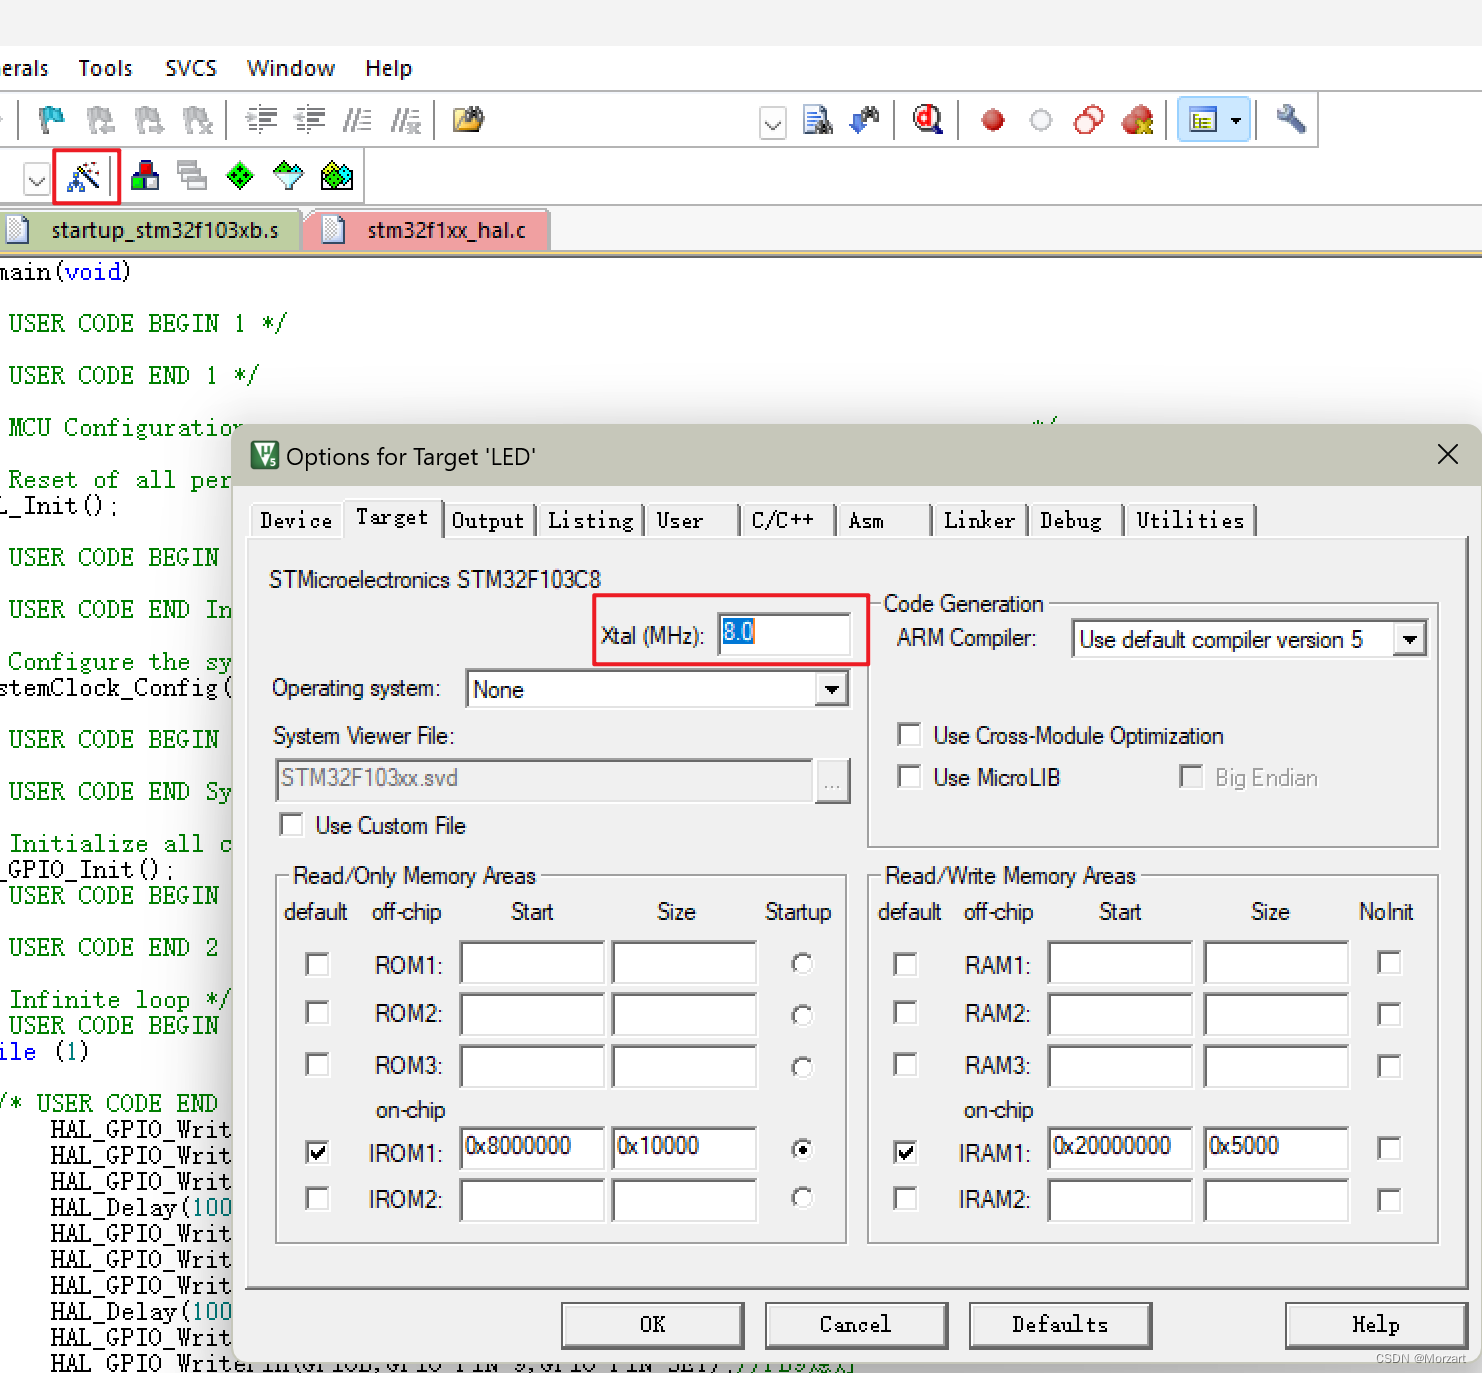Click the IROM1 Start address field

click(532, 1147)
